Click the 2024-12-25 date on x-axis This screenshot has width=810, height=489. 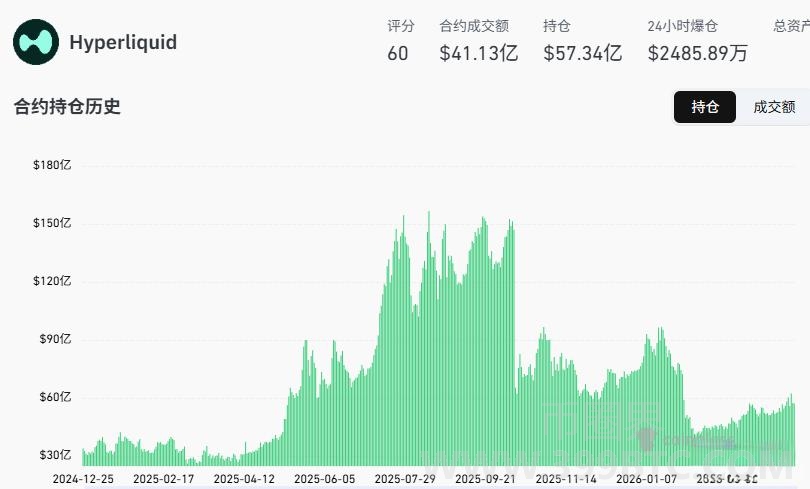tap(83, 479)
